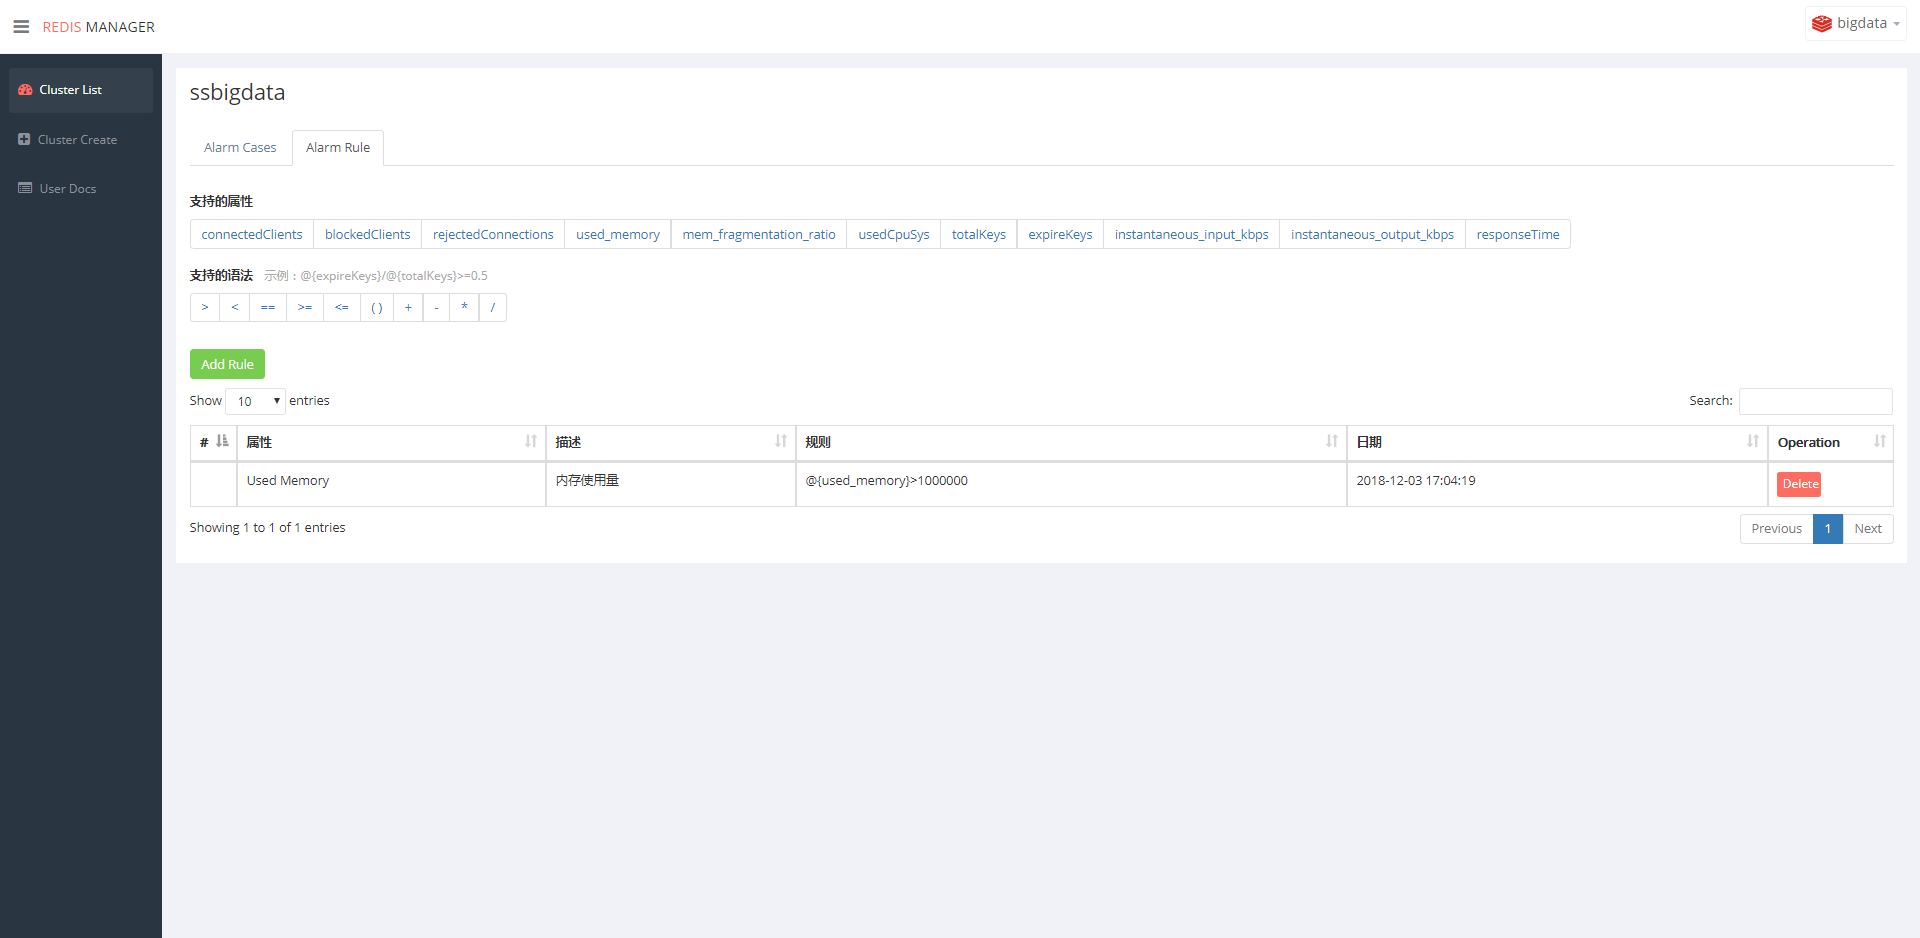Click the Cluster List dashboard icon
1920x938 pixels.
pyautogui.click(x=25, y=90)
